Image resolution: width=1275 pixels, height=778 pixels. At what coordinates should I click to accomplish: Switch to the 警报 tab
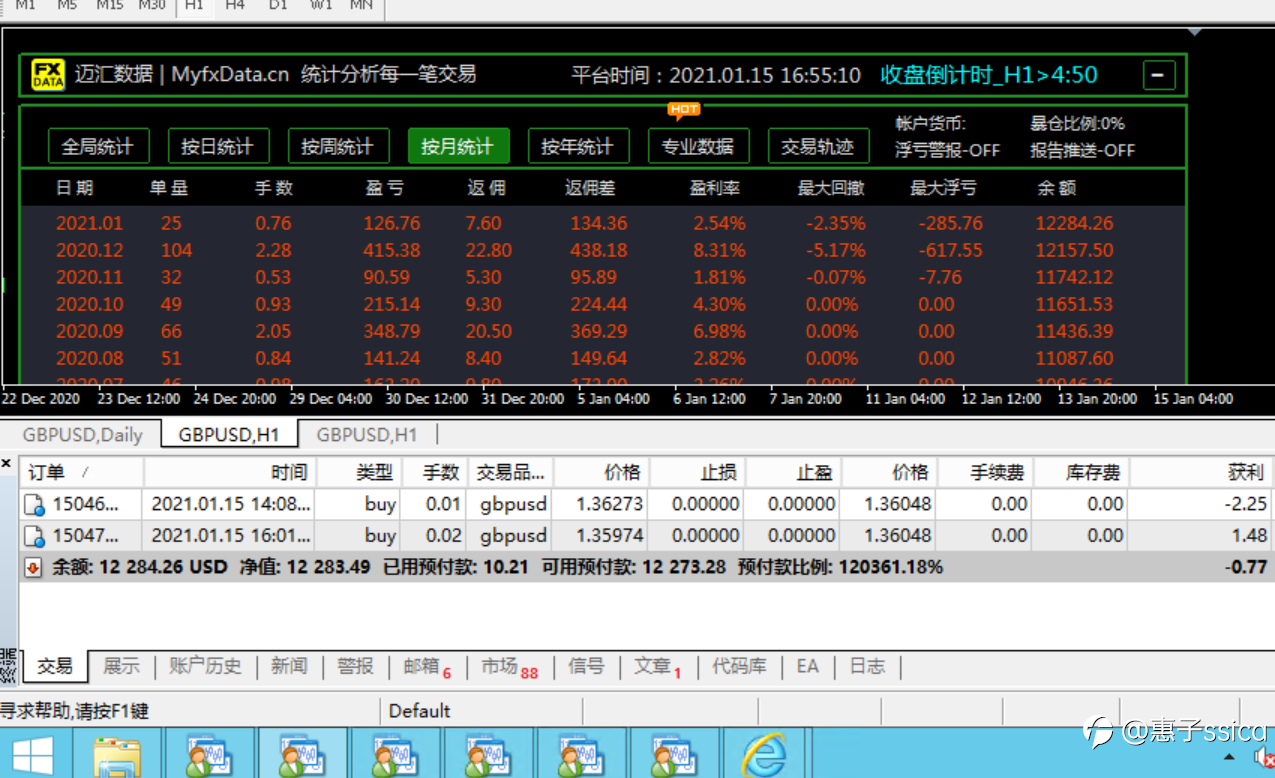(x=355, y=666)
